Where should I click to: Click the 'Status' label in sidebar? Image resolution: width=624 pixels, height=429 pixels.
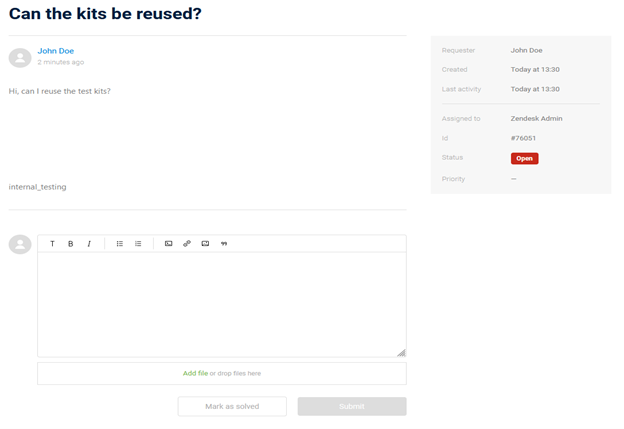pos(452,158)
